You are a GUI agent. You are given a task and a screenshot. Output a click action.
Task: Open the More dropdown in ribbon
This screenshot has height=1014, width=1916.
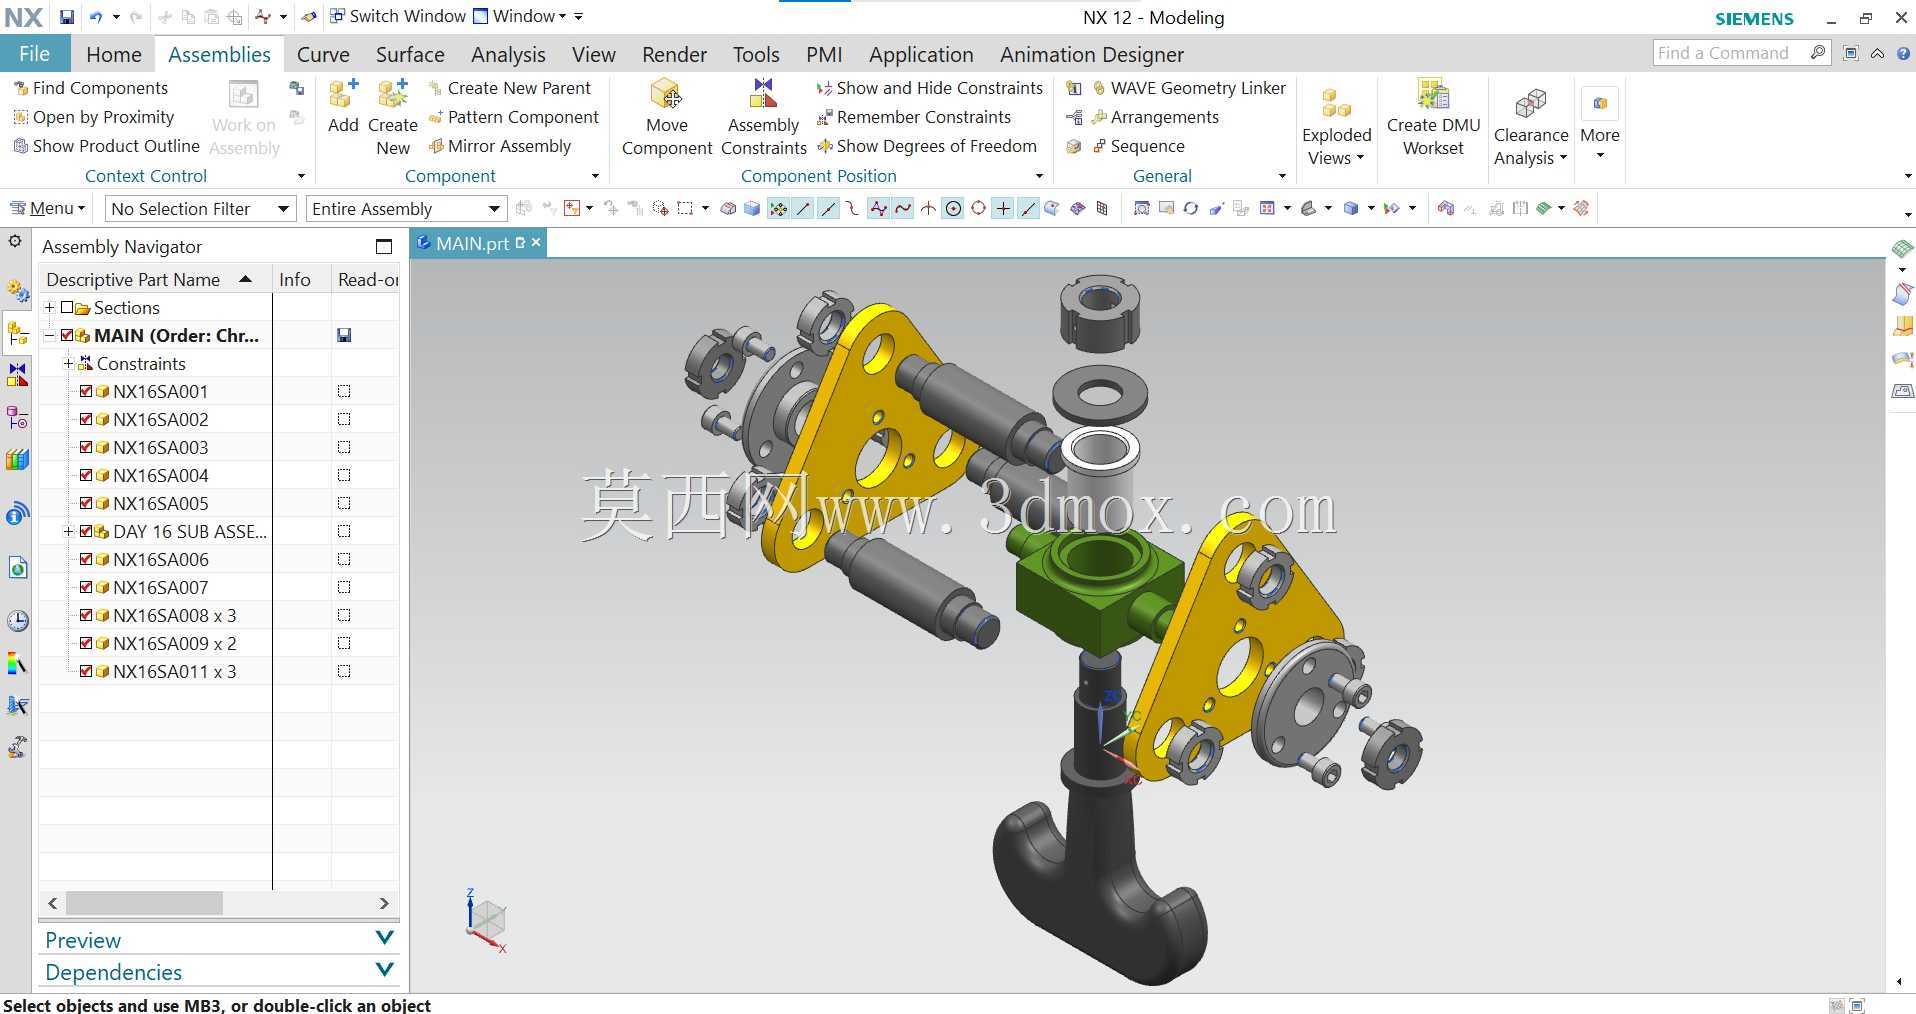tap(1599, 125)
